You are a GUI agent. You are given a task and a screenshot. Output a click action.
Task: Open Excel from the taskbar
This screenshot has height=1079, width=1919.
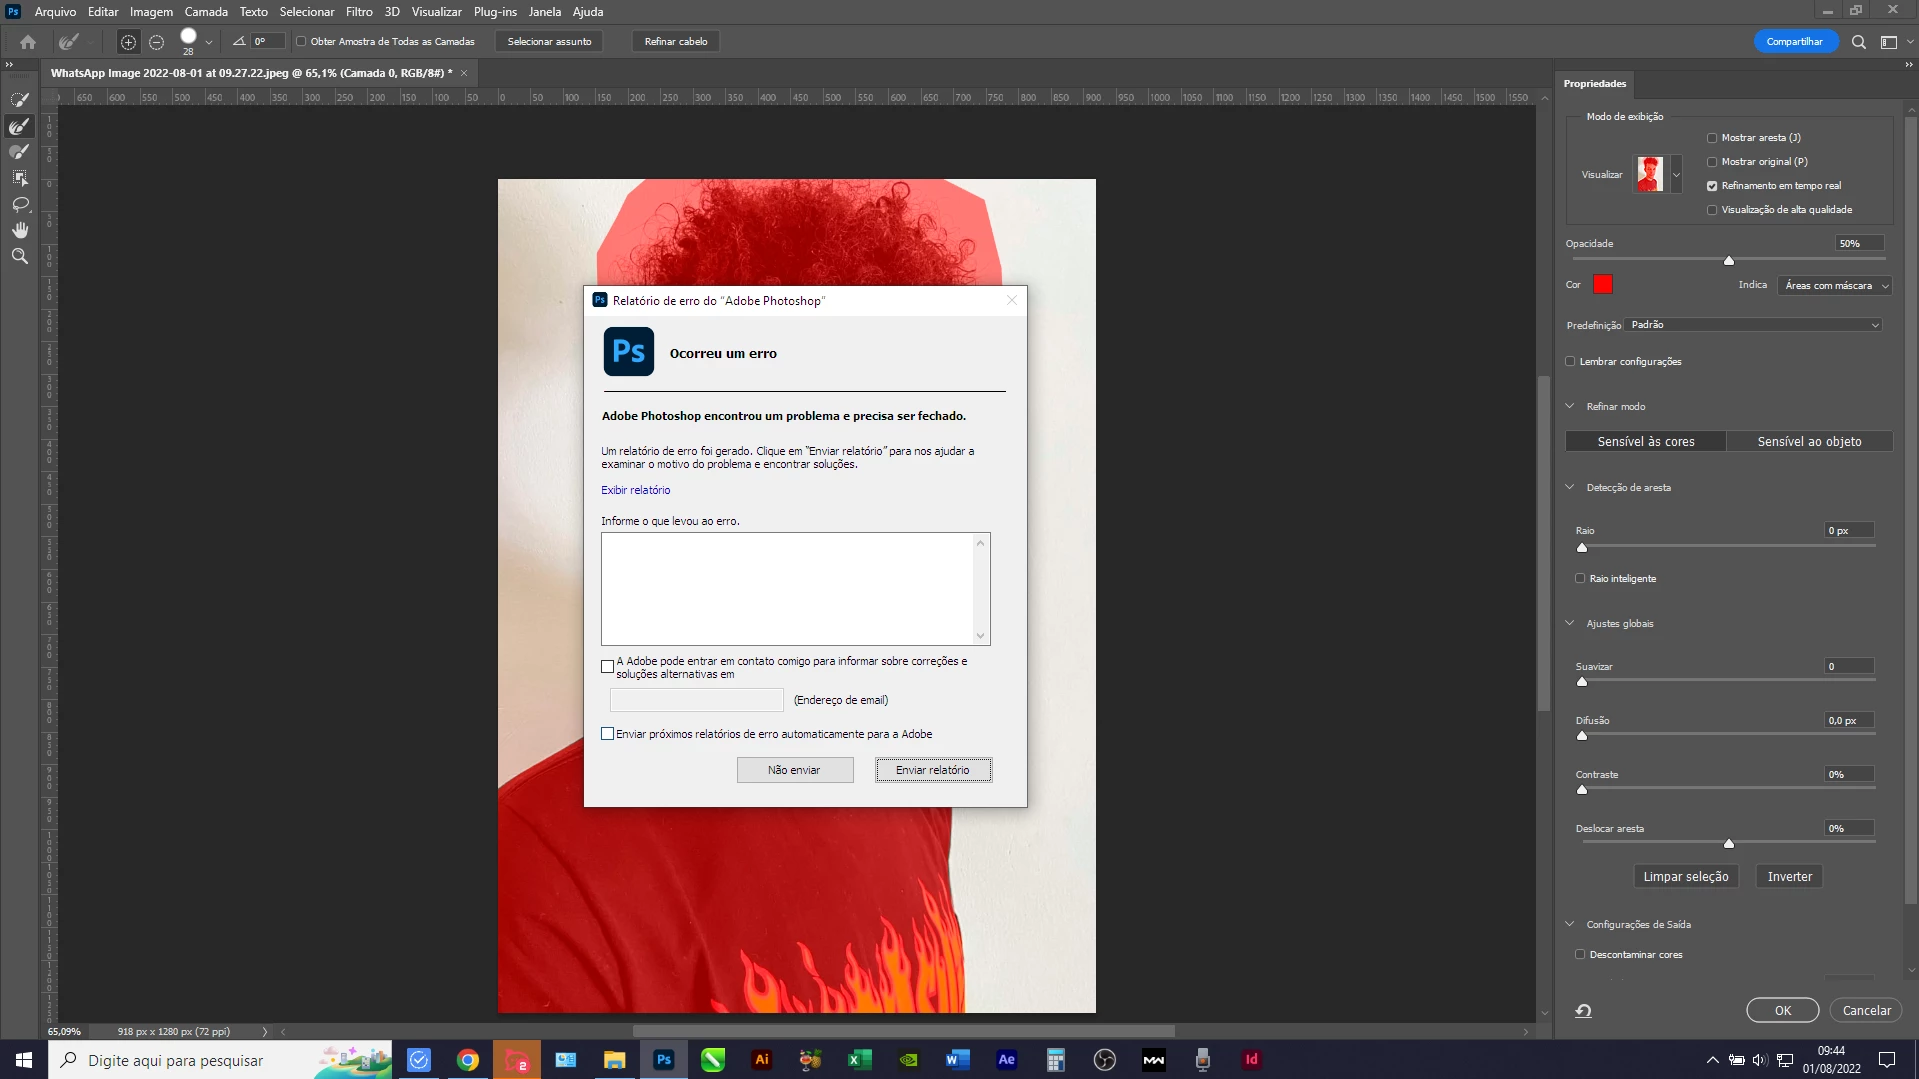click(860, 1060)
